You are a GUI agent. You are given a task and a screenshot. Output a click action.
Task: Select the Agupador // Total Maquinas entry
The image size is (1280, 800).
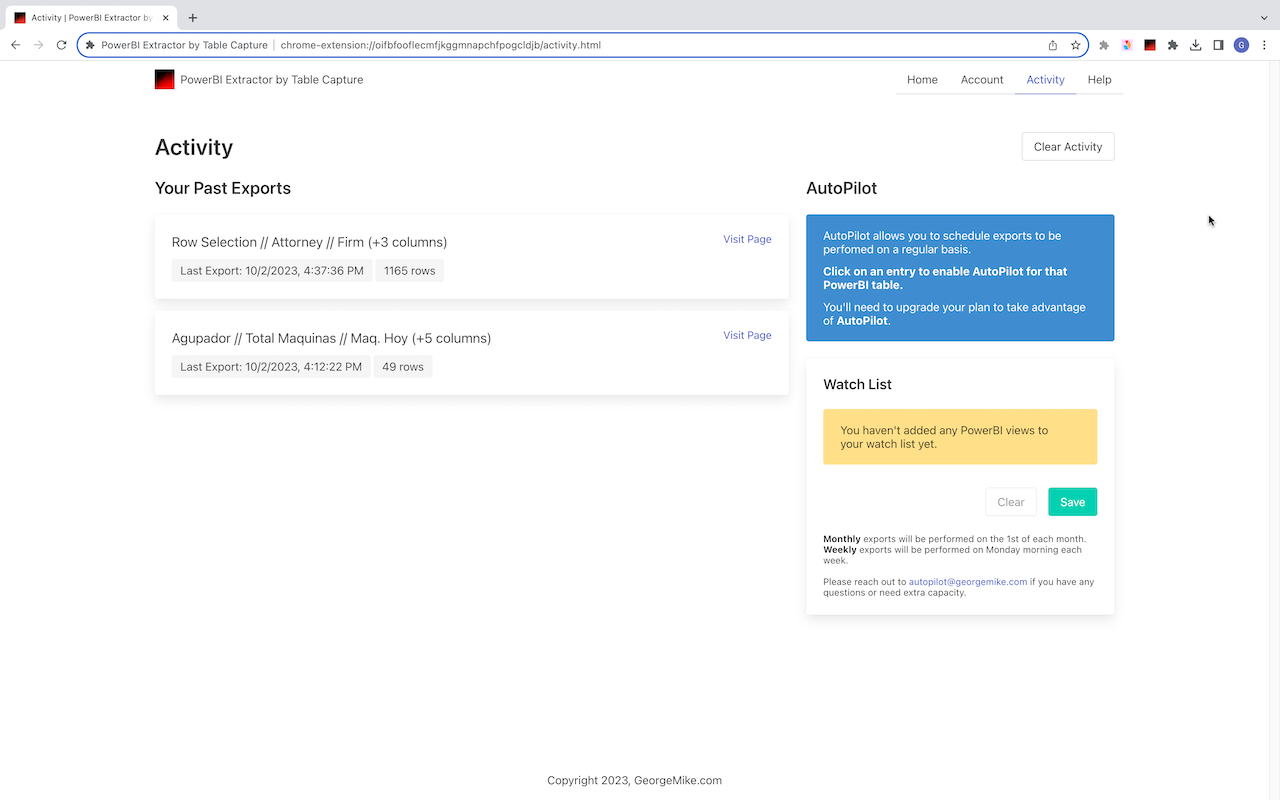point(472,353)
